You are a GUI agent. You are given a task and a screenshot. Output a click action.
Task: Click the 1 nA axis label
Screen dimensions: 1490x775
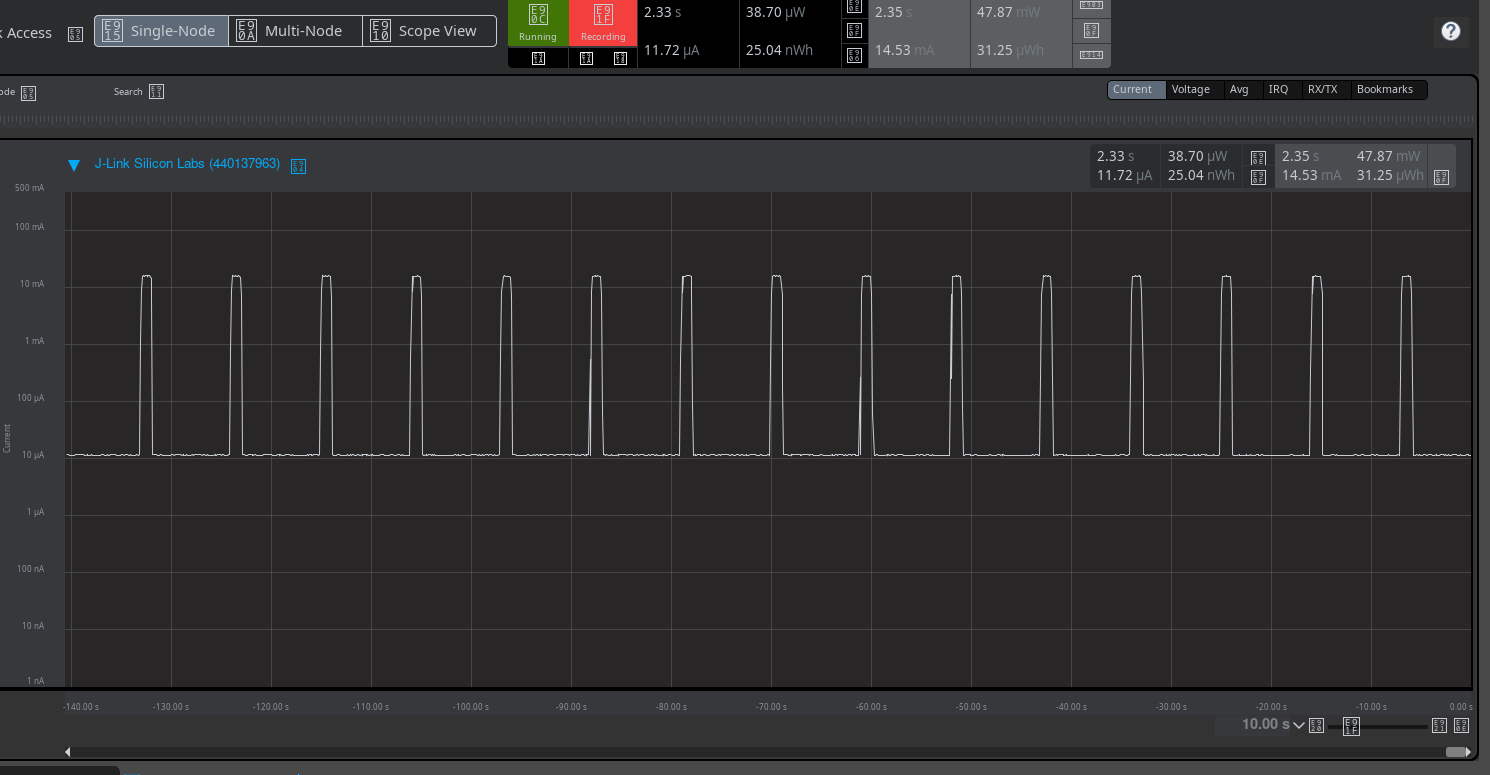pyautogui.click(x=35, y=681)
